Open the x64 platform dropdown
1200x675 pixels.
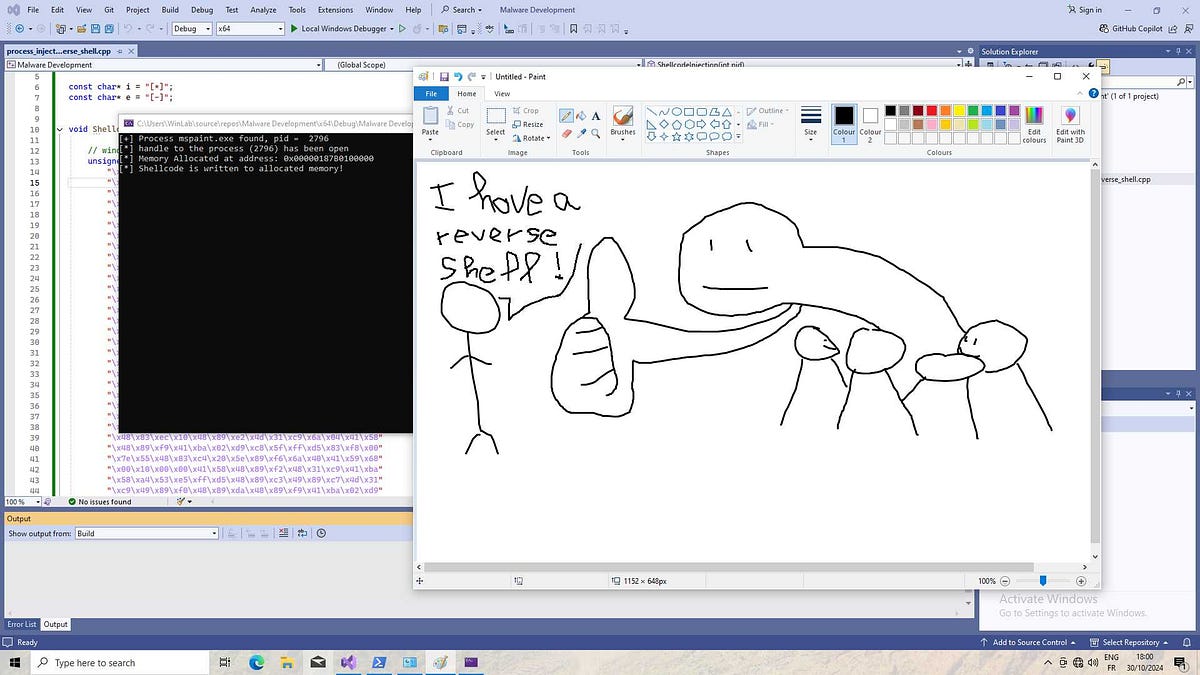point(250,29)
